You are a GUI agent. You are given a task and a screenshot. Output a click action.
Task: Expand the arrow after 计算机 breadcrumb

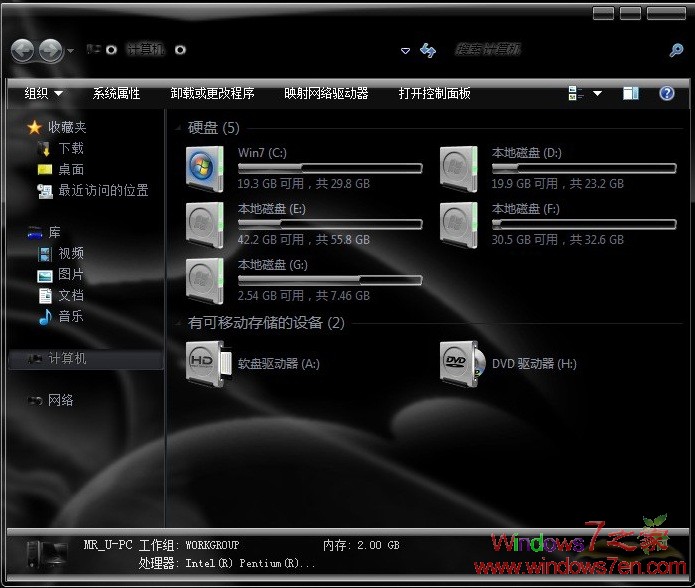click(x=180, y=50)
